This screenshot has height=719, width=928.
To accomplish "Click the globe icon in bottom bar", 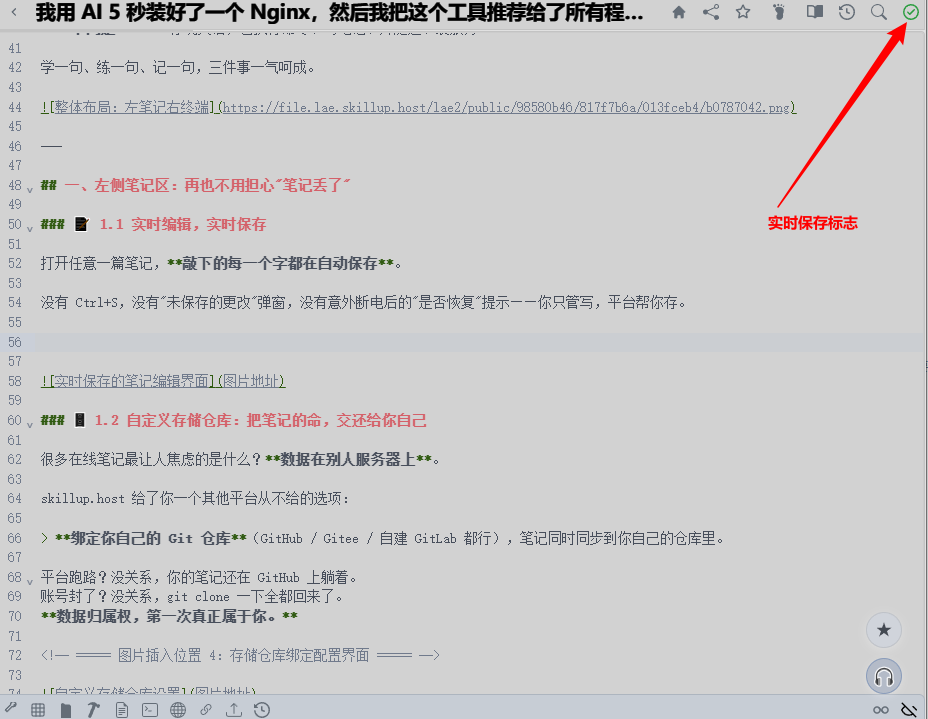I will [x=178, y=710].
